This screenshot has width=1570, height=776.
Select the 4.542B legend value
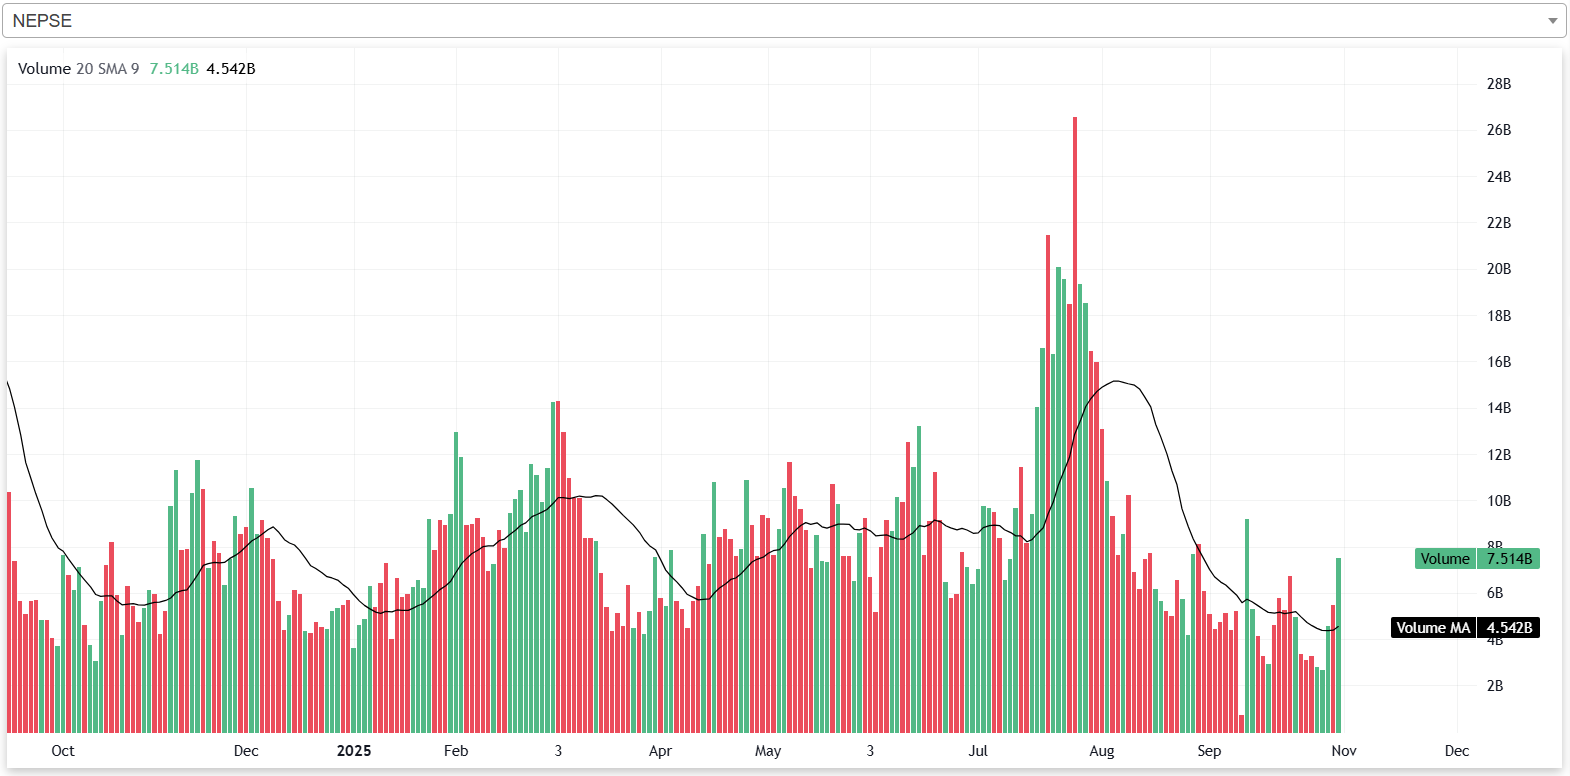tap(231, 69)
